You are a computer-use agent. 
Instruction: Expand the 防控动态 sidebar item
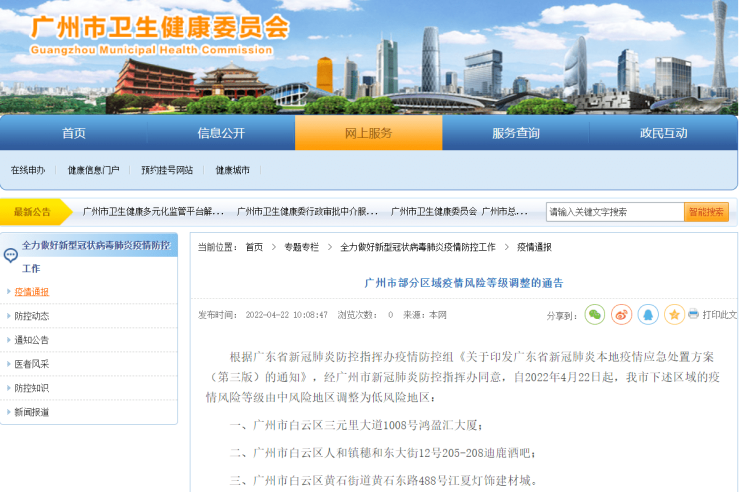click(32, 316)
